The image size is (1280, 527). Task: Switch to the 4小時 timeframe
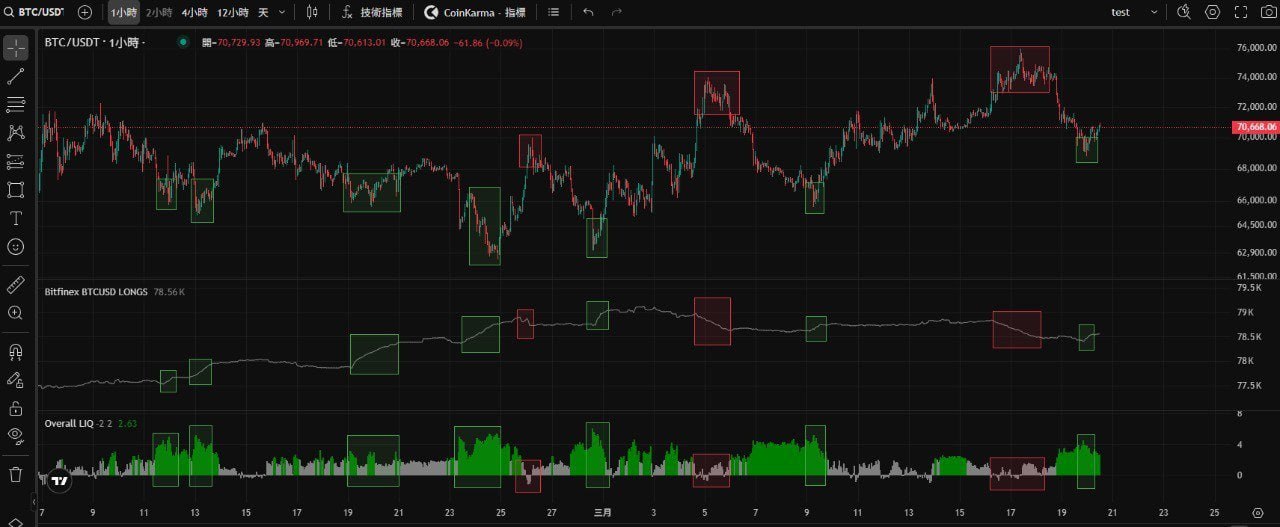[x=194, y=12]
